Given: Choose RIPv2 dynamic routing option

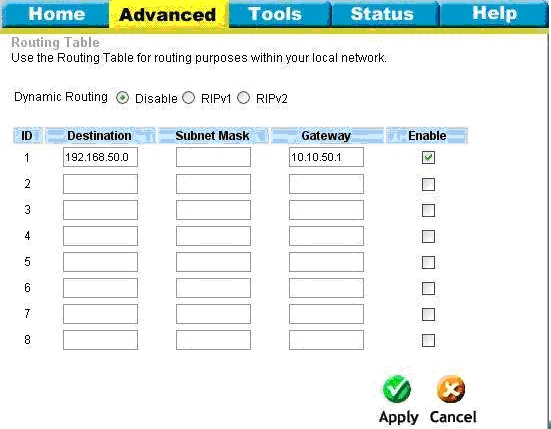Looking at the screenshot, I should pos(244,98).
